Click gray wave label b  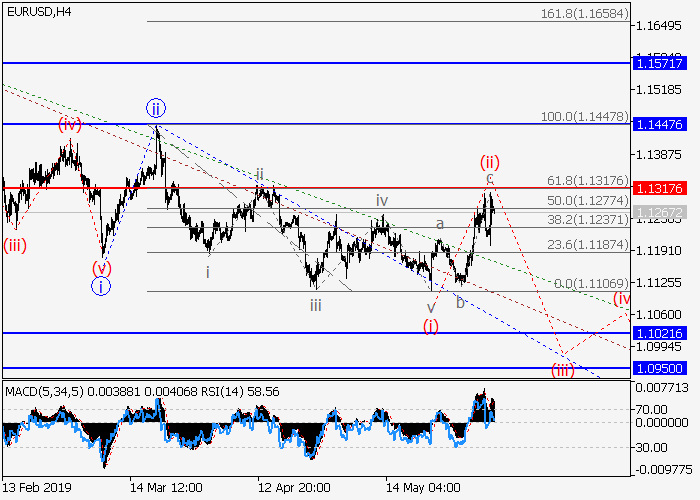(x=460, y=301)
